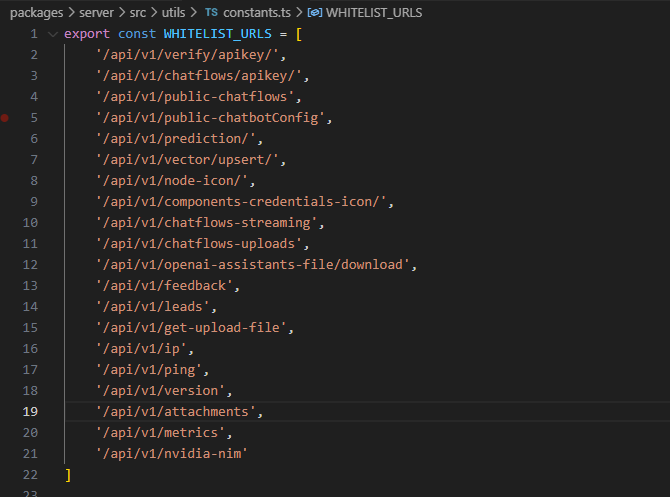Viewport: 670px width, 497px height.
Task: Place the cursor in '/api/v1/verify/apikey/'
Action: tap(188, 55)
